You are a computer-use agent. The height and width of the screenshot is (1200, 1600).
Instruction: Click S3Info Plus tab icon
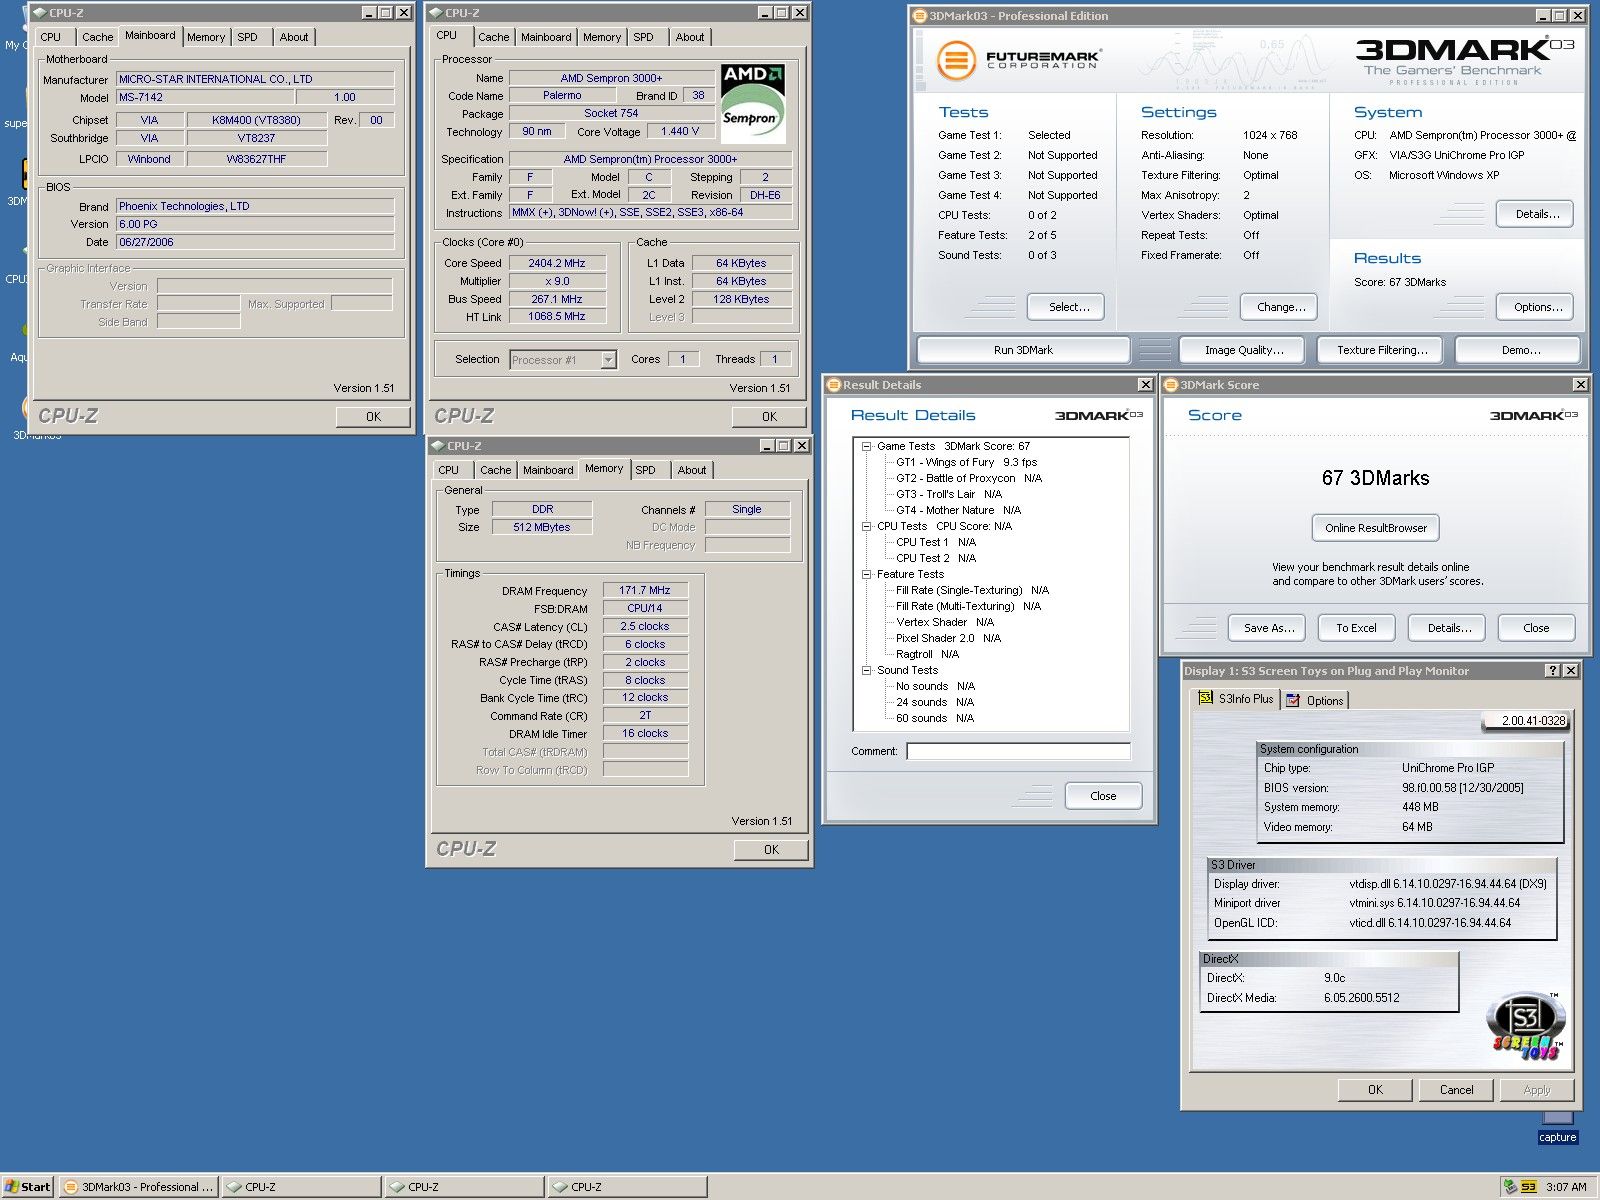[x=1206, y=699]
